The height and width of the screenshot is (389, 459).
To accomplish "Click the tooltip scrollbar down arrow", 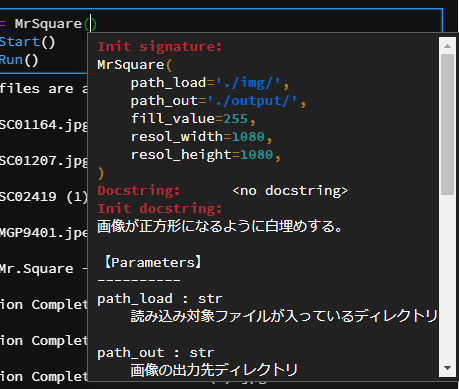I will tap(447, 368).
